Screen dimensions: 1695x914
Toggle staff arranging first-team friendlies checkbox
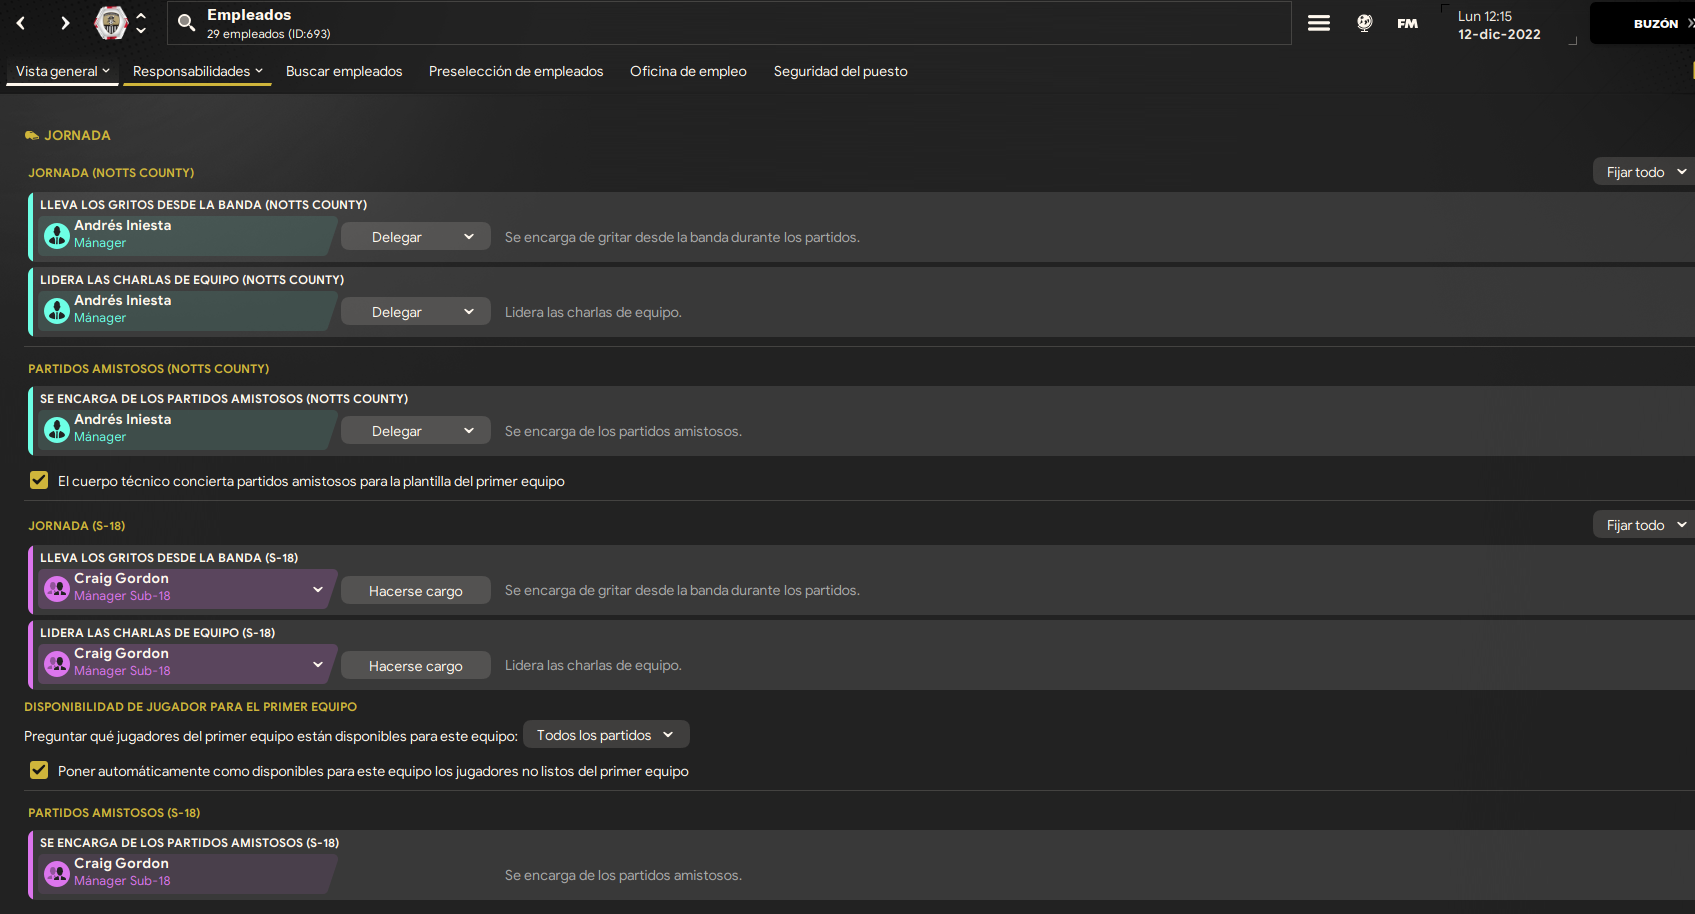[39, 480]
